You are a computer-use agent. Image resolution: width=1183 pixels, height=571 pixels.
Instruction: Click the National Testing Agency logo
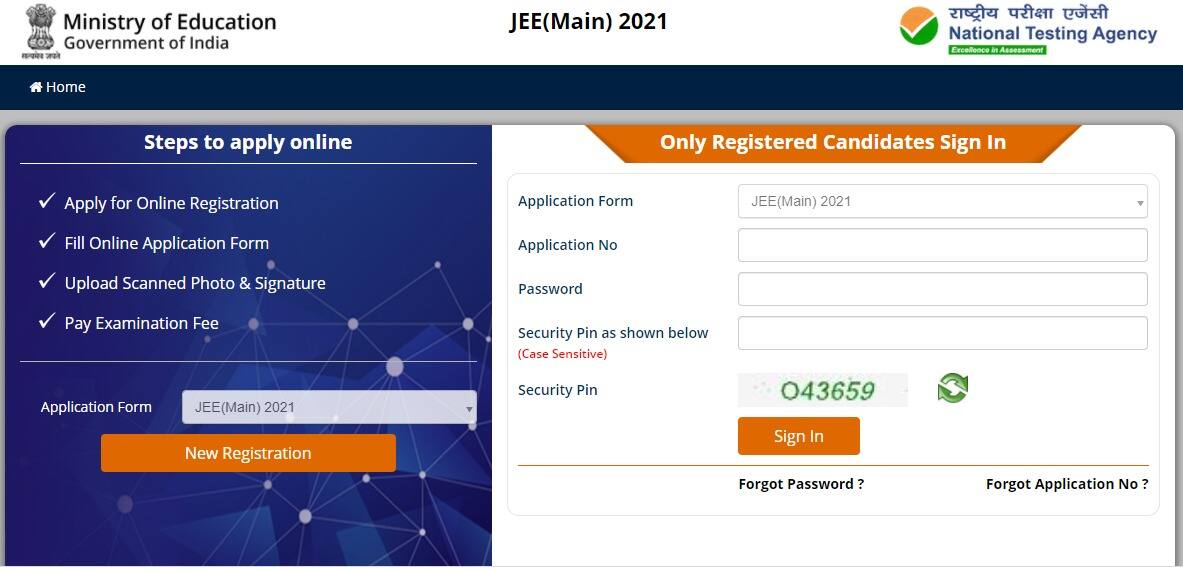[1028, 30]
